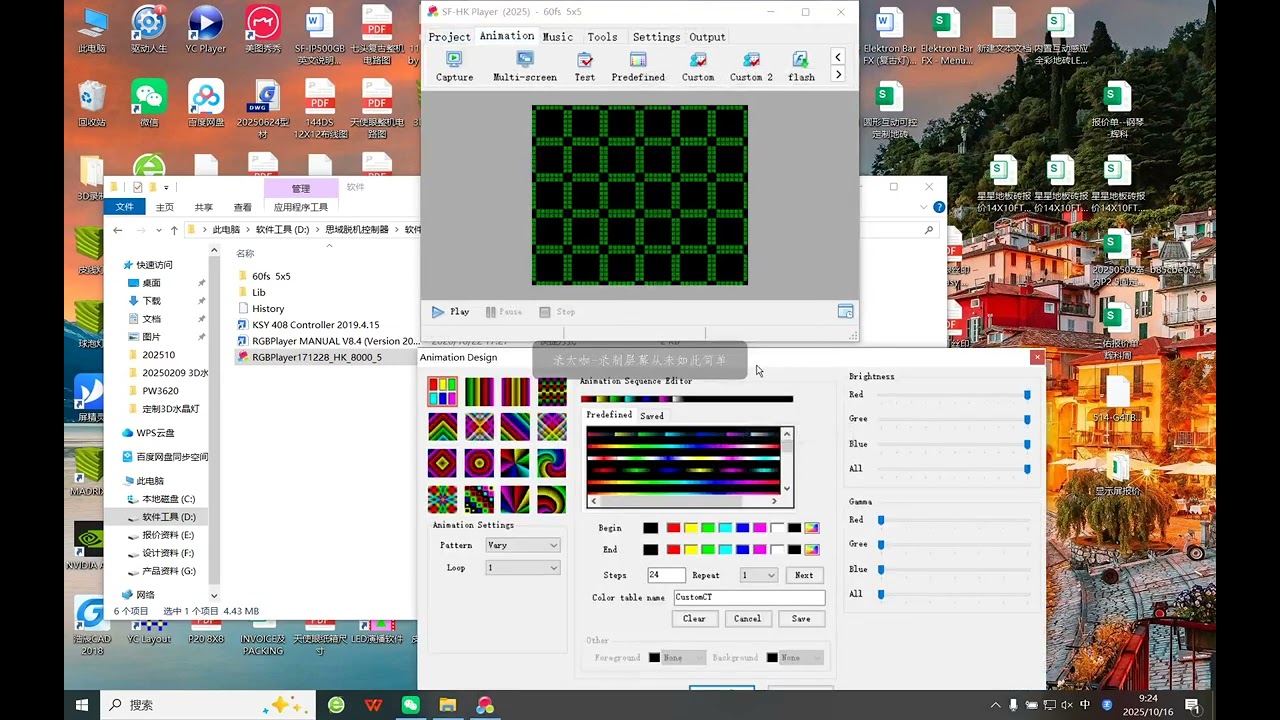Click the Save button
The height and width of the screenshot is (720, 1280).
point(801,619)
